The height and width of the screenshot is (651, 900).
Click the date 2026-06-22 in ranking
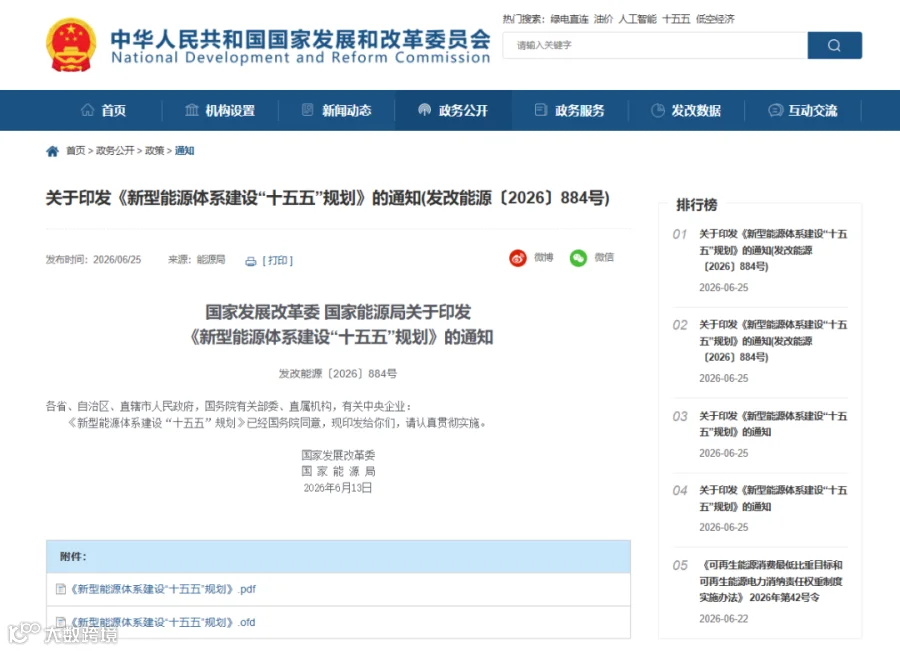tap(724, 619)
